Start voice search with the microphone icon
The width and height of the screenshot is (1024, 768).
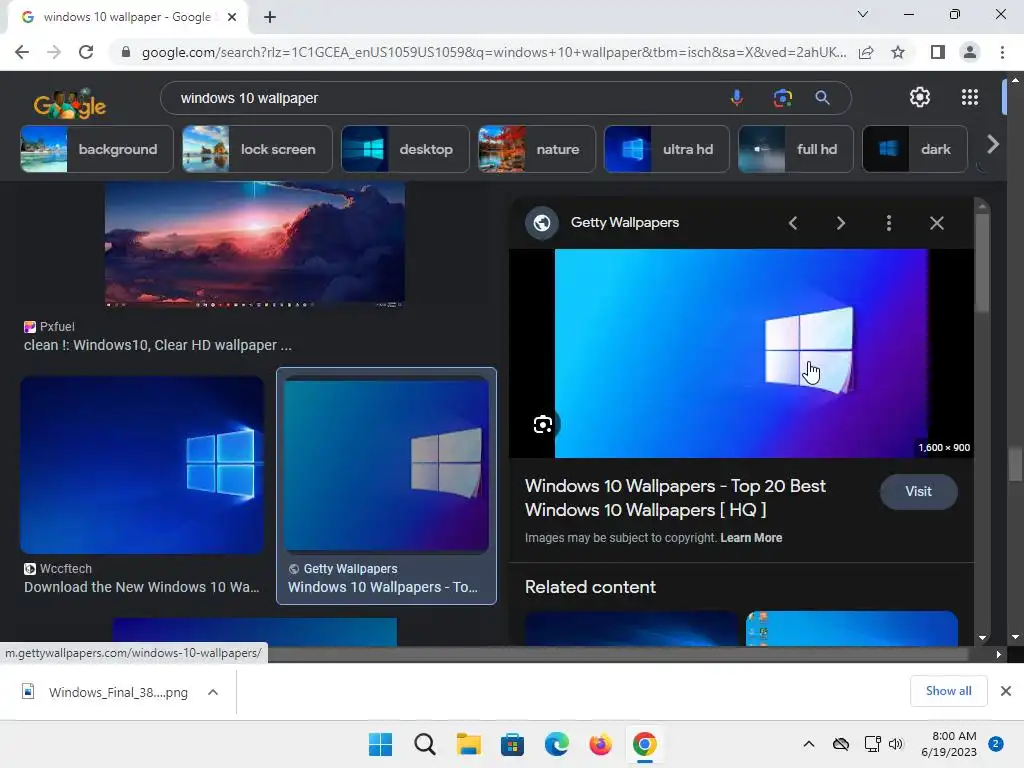click(x=737, y=98)
